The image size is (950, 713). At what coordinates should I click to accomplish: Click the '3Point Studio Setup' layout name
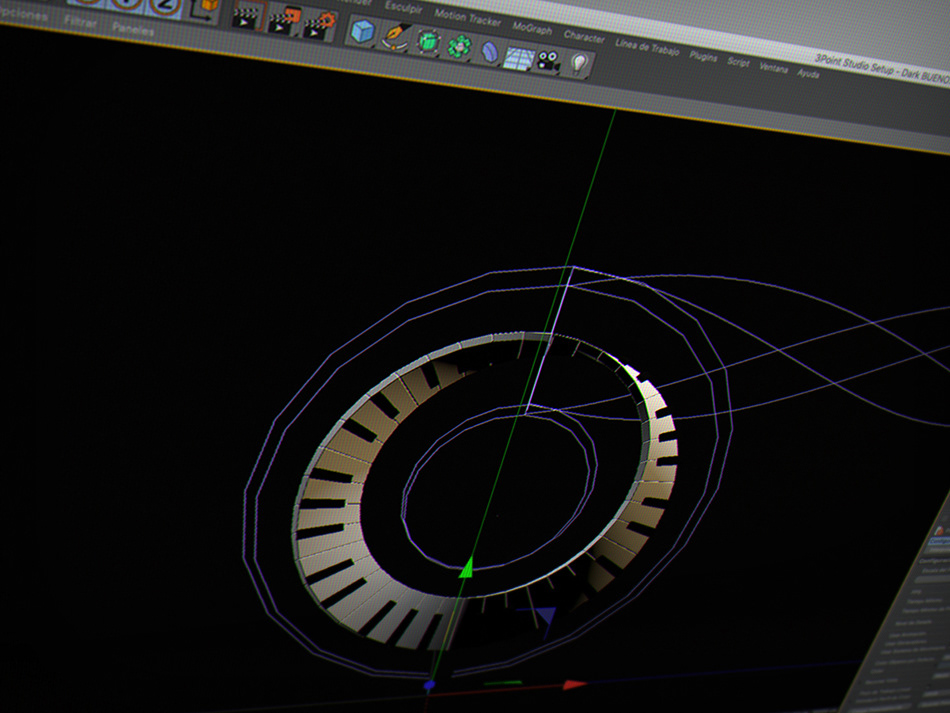[x=854, y=65]
